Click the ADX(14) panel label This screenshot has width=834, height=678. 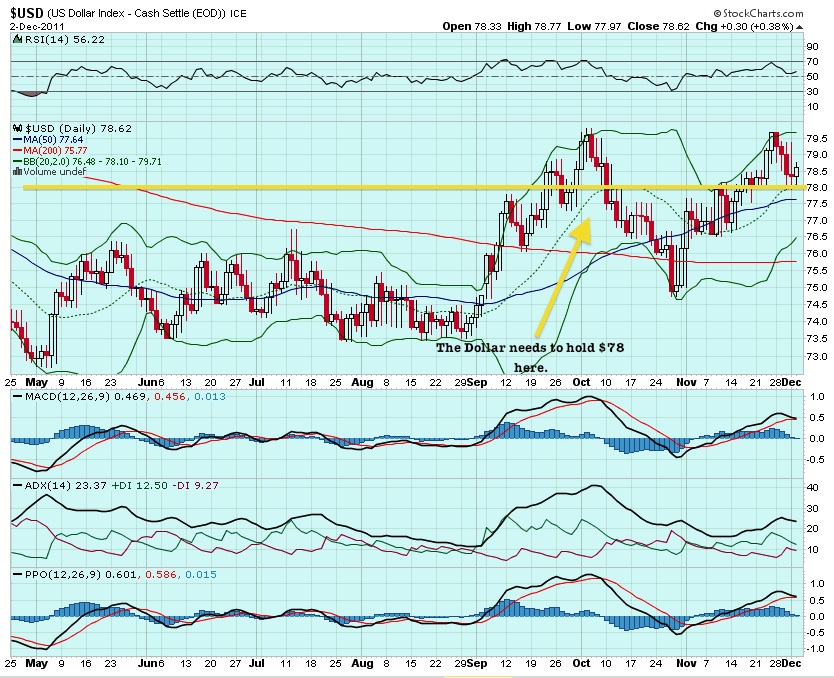(x=39, y=485)
